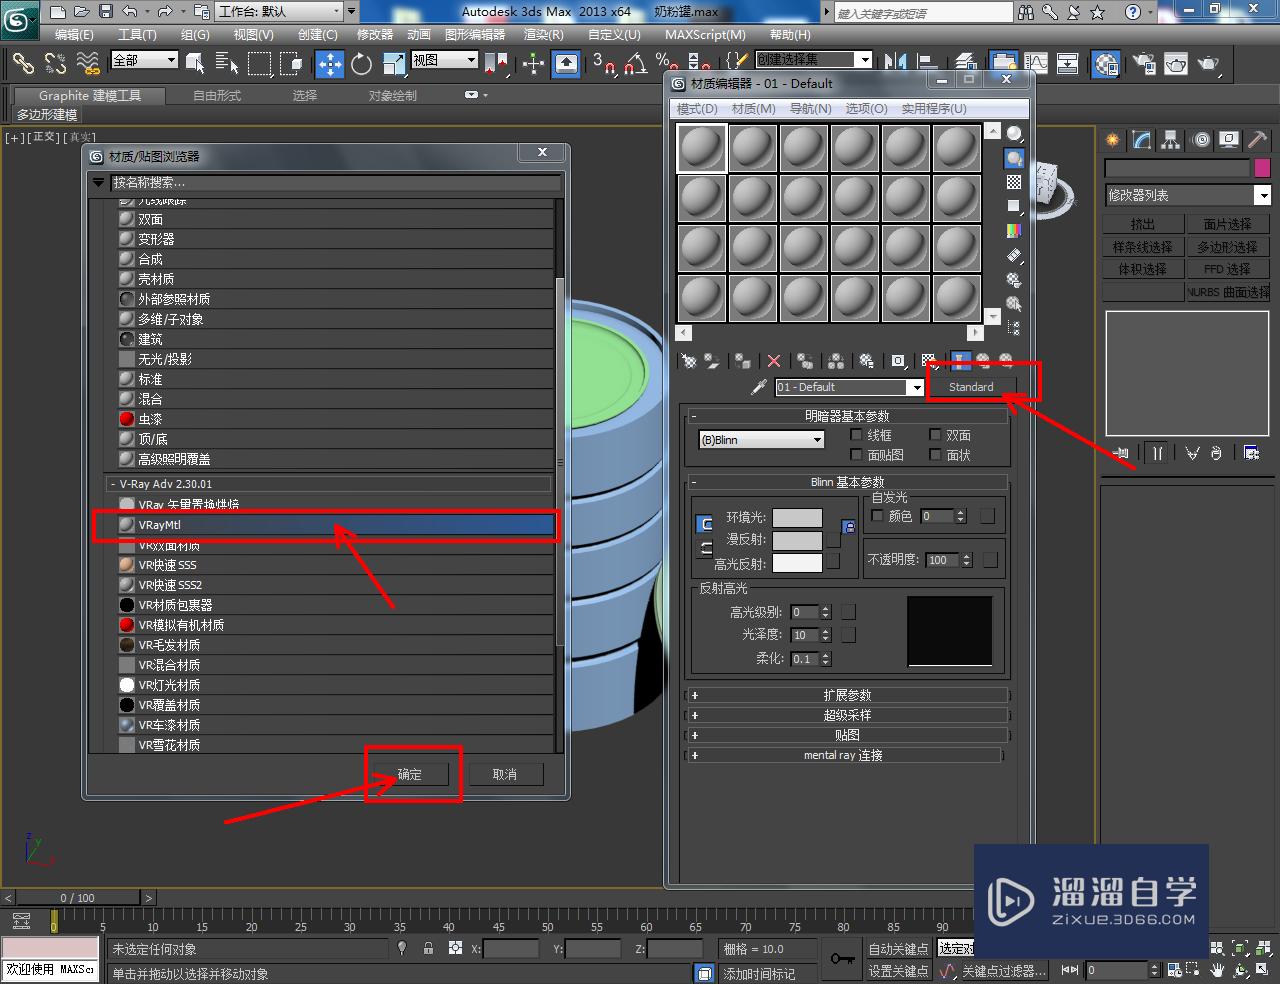Open the 01 - Default material name dropdown
This screenshot has height=984, width=1280.
pos(849,387)
